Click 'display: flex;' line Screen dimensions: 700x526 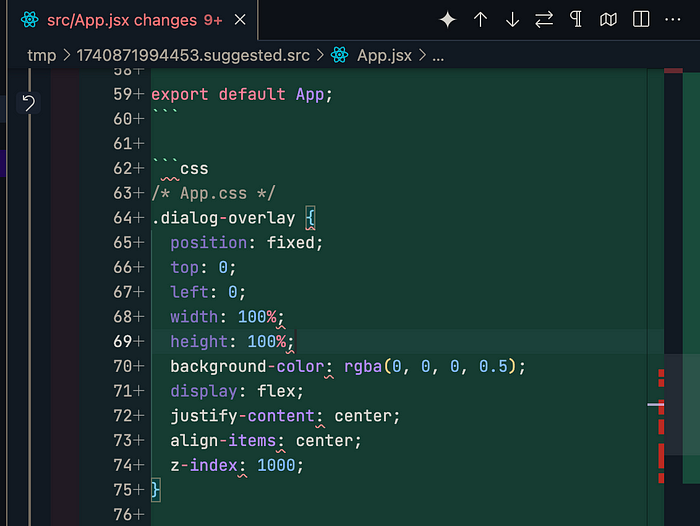click(x=237, y=391)
